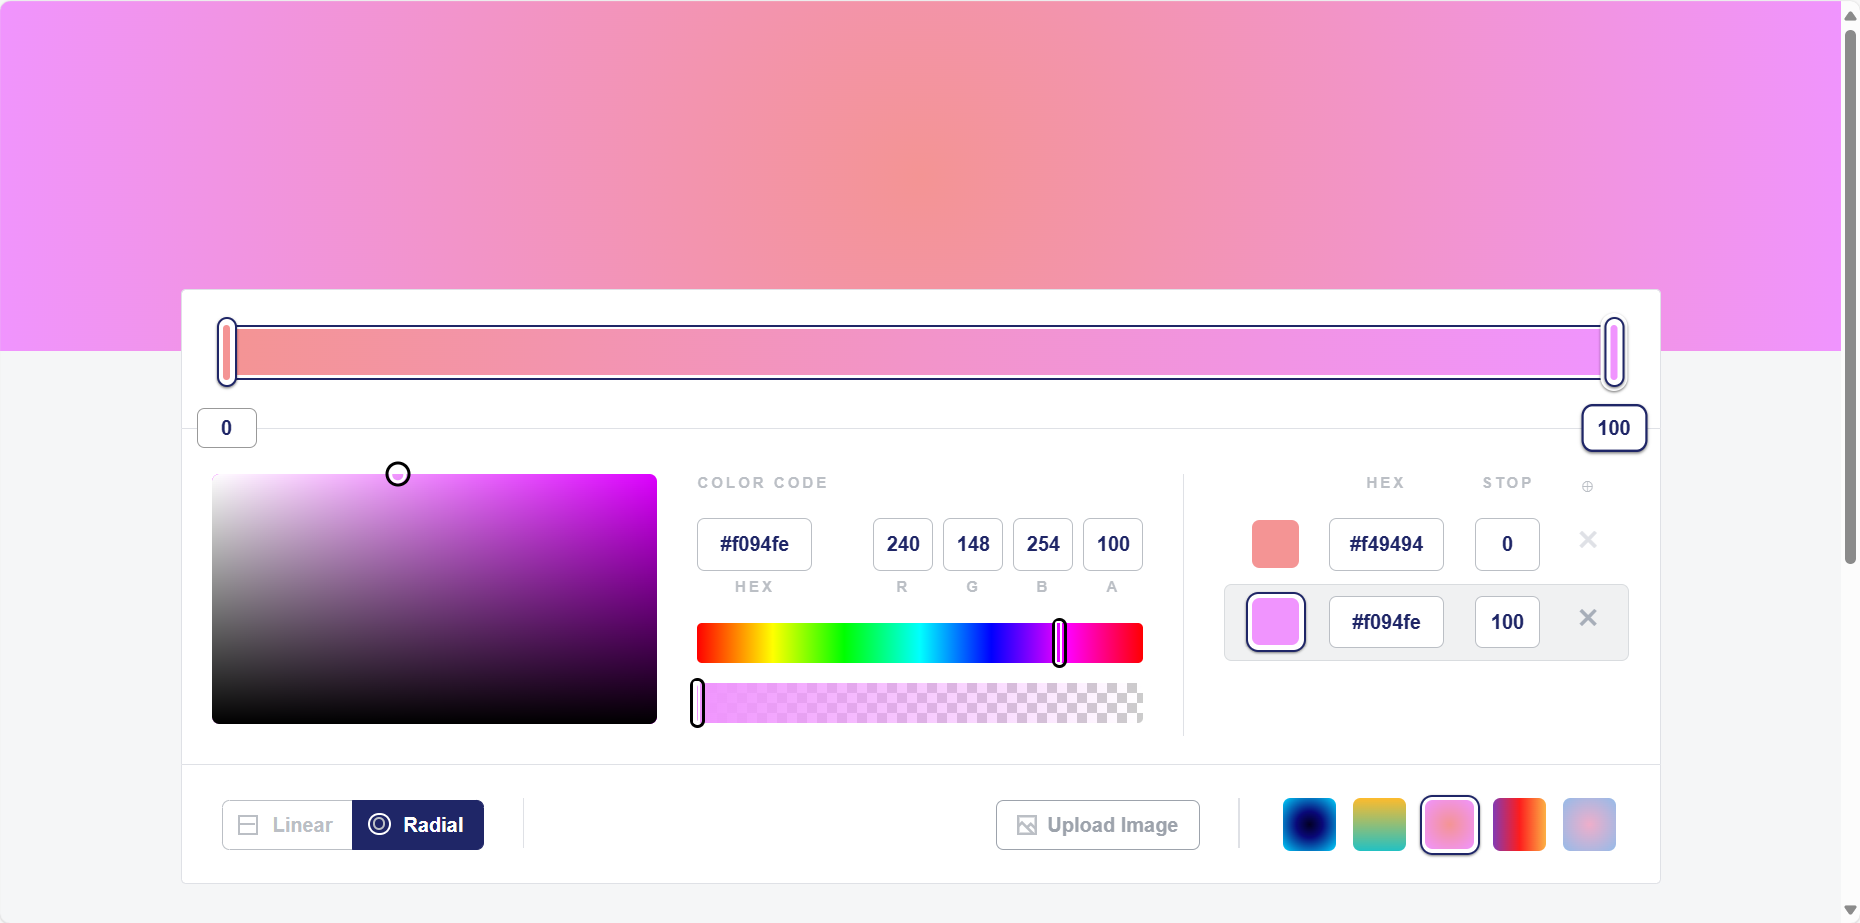Select the right gradient stop handle
The image size is (1860, 923).
1614,352
